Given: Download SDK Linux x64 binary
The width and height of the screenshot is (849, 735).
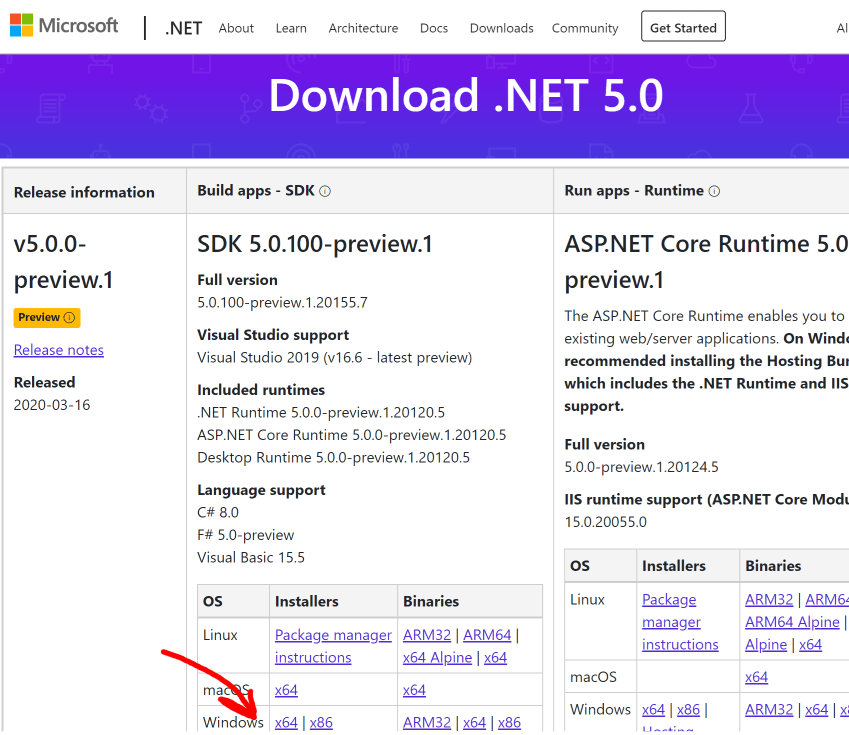Looking at the screenshot, I should (495, 658).
